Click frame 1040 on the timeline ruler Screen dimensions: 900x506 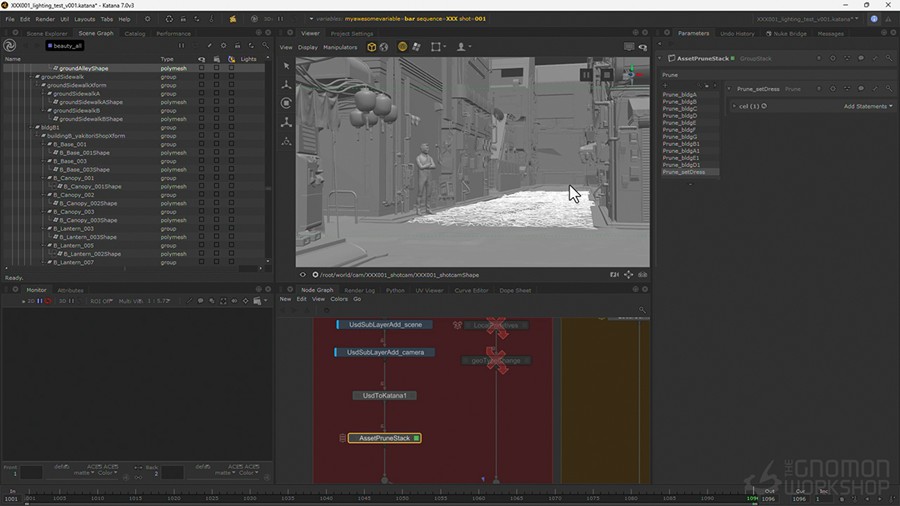point(326,497)
